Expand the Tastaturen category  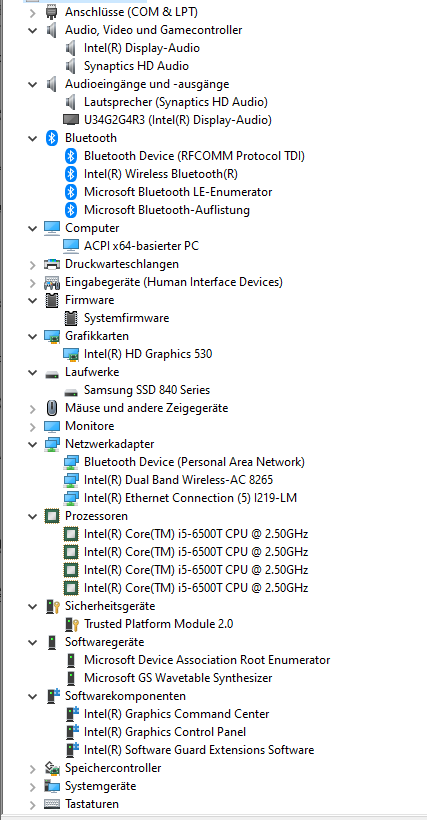[32, 804]
